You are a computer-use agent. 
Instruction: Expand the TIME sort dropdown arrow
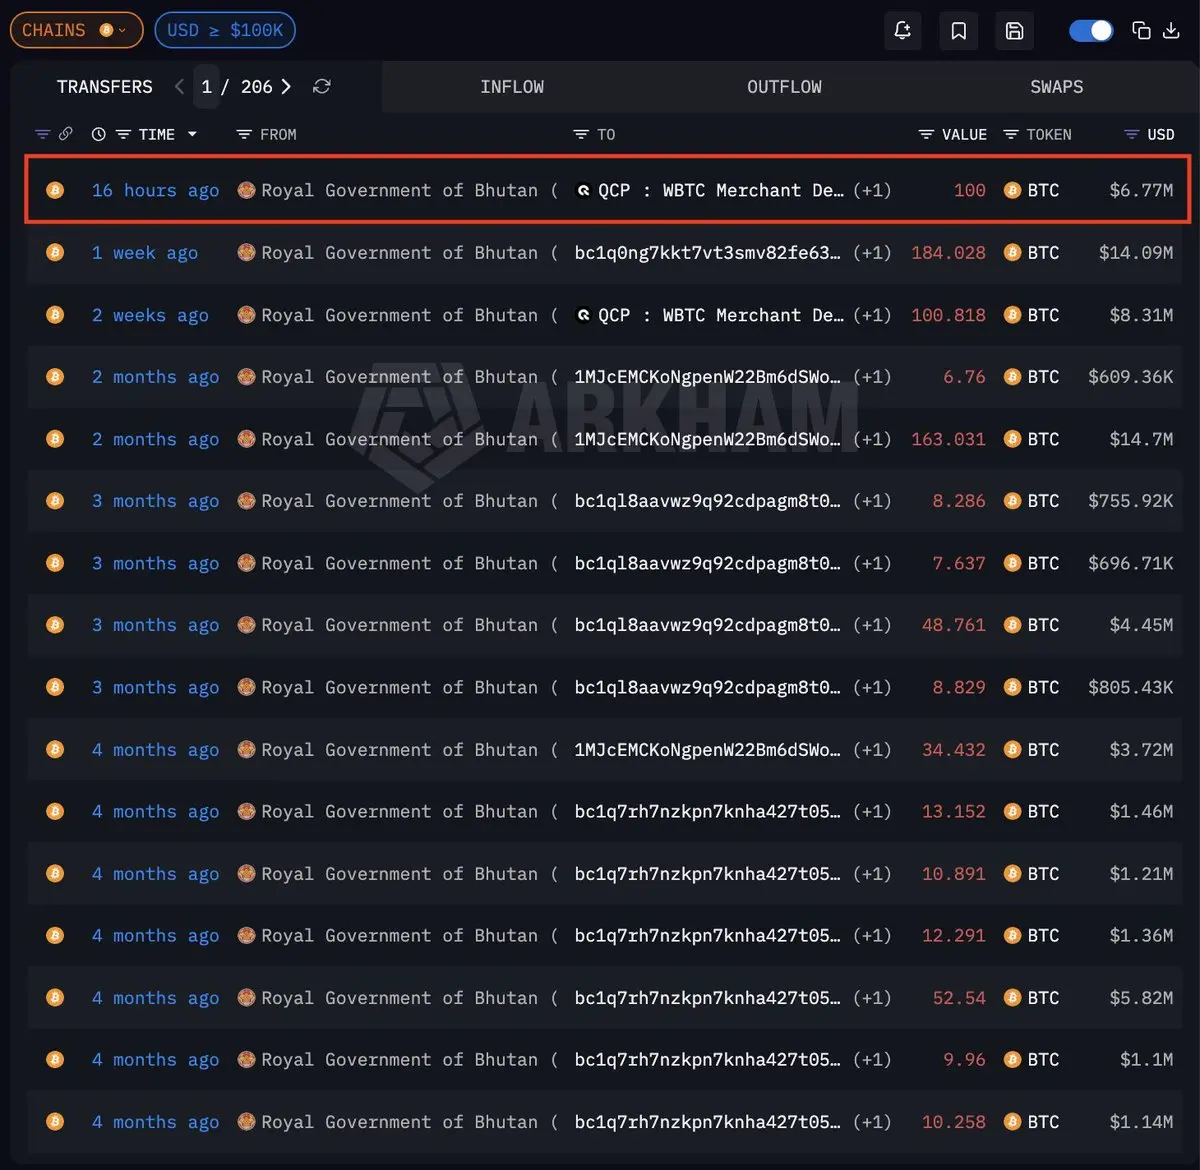coord(192,134)
